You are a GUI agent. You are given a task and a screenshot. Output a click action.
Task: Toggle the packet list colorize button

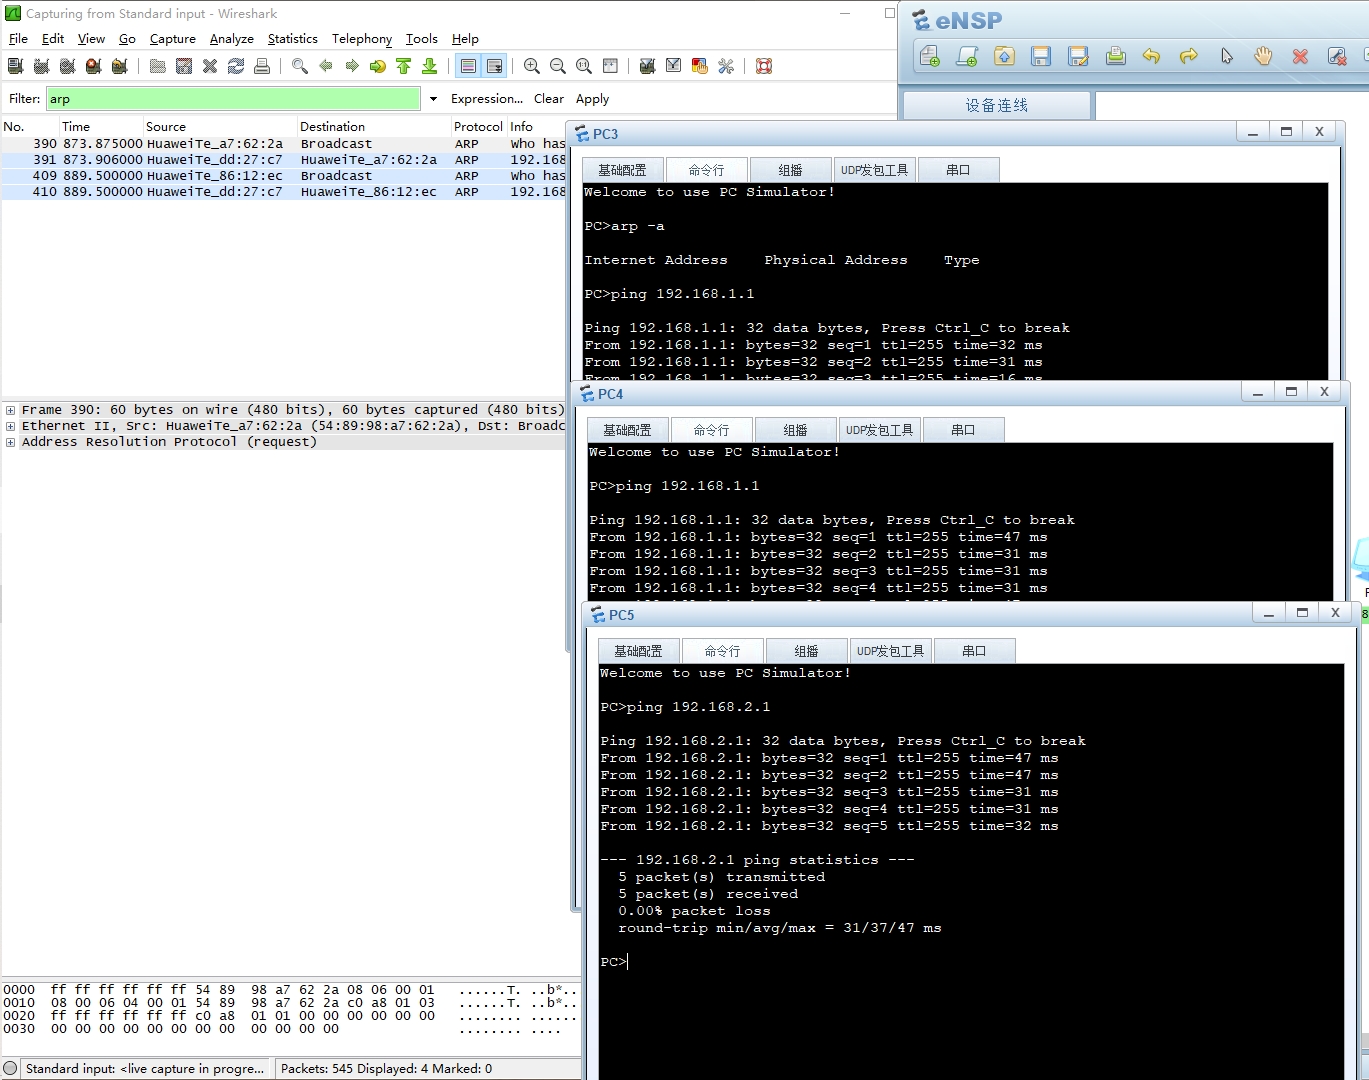click(x=468, y=66)
